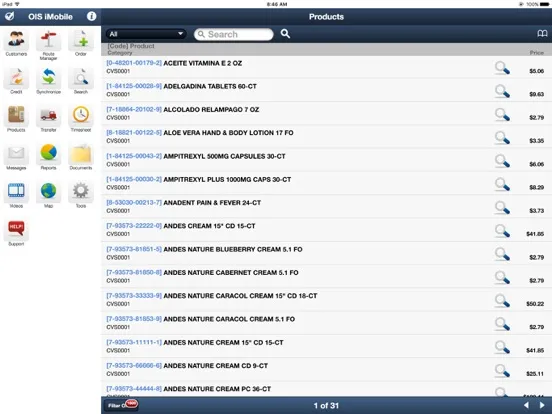View details for ALOE VERA HAND & BODY LOTION

point(502,138)
